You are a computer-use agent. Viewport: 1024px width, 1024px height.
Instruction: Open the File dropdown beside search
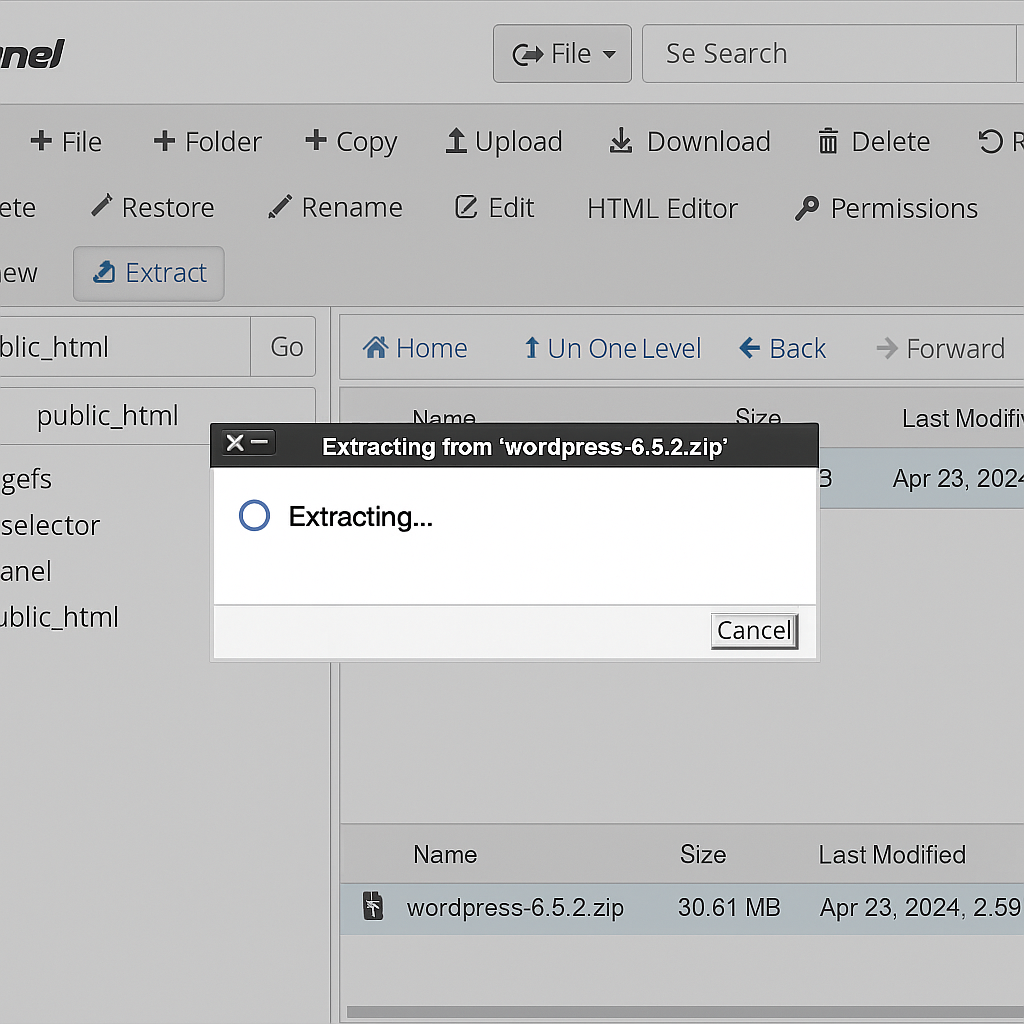click(562, 54)
